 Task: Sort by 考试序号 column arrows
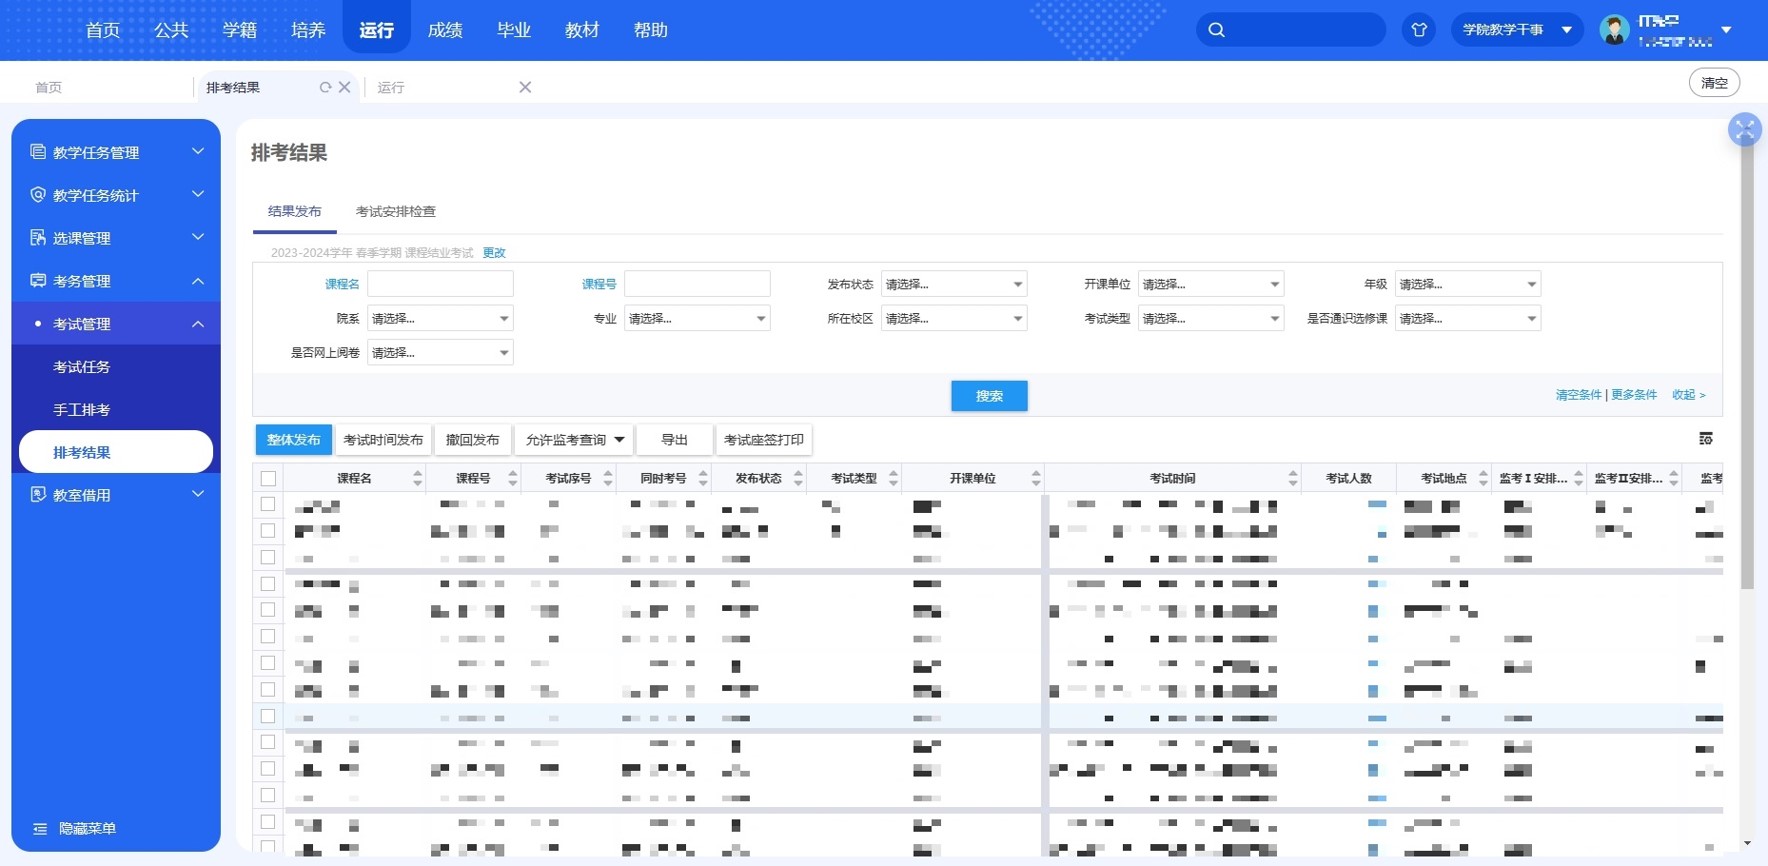[x=607, y=479]
